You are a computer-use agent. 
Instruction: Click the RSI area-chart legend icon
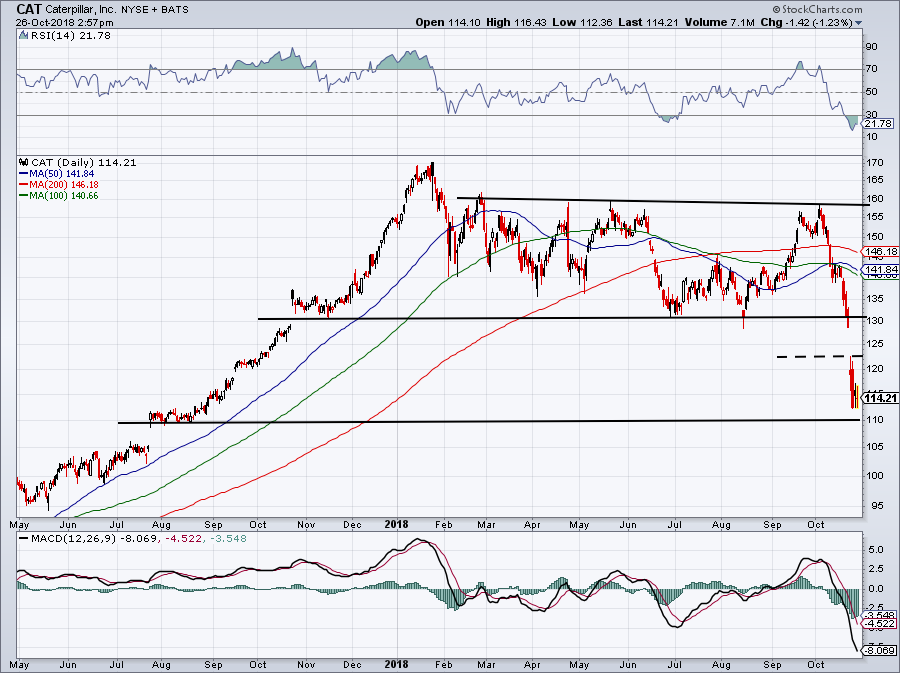(x=24, y=36)
